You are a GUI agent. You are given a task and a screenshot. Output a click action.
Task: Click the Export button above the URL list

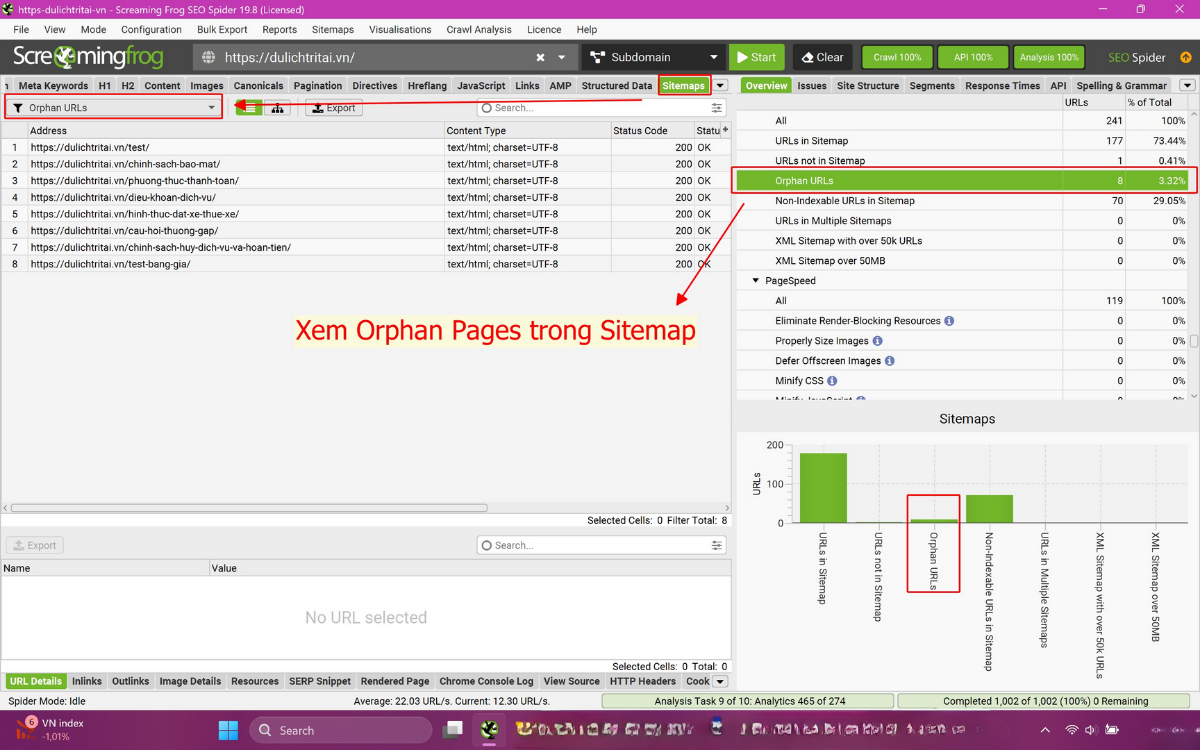point(333,107)
